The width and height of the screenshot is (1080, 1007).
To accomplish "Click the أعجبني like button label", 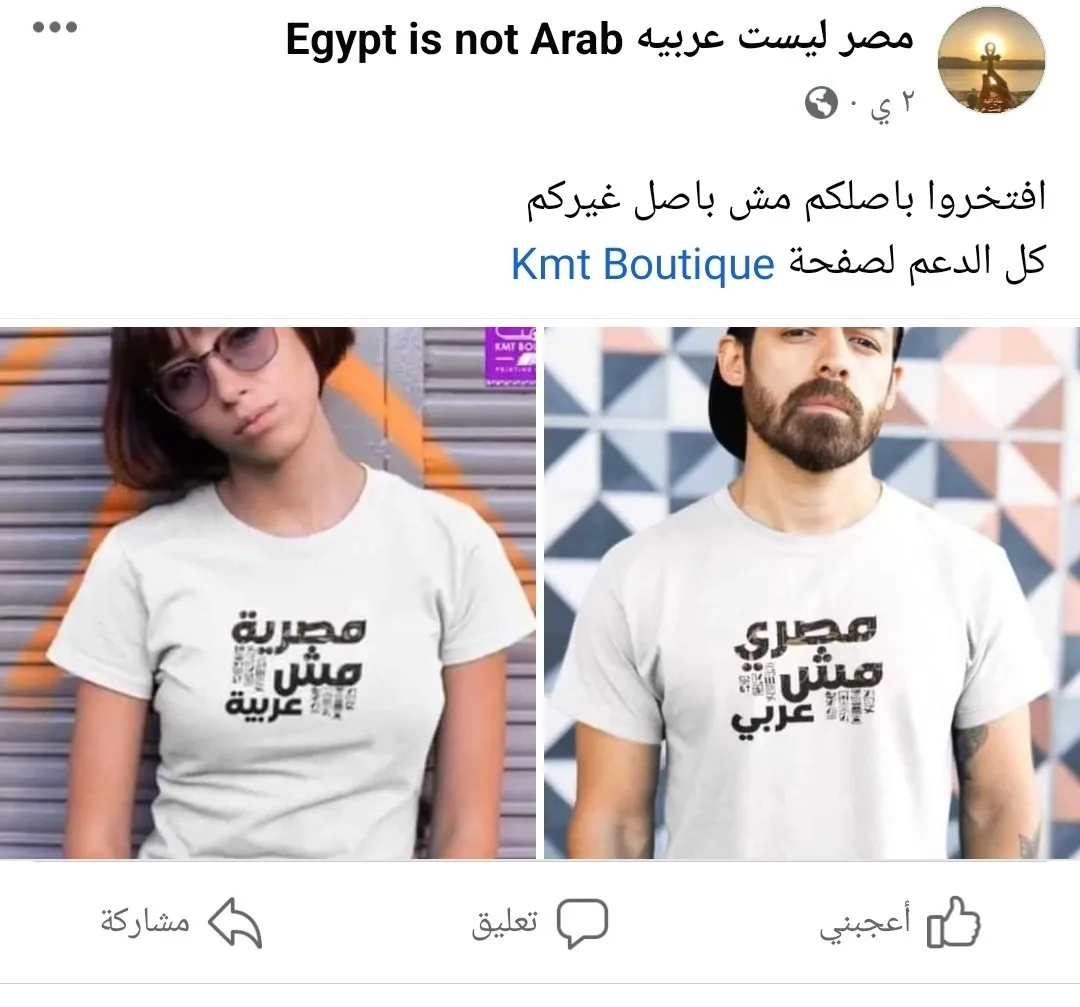I will (x=865, y=923).
